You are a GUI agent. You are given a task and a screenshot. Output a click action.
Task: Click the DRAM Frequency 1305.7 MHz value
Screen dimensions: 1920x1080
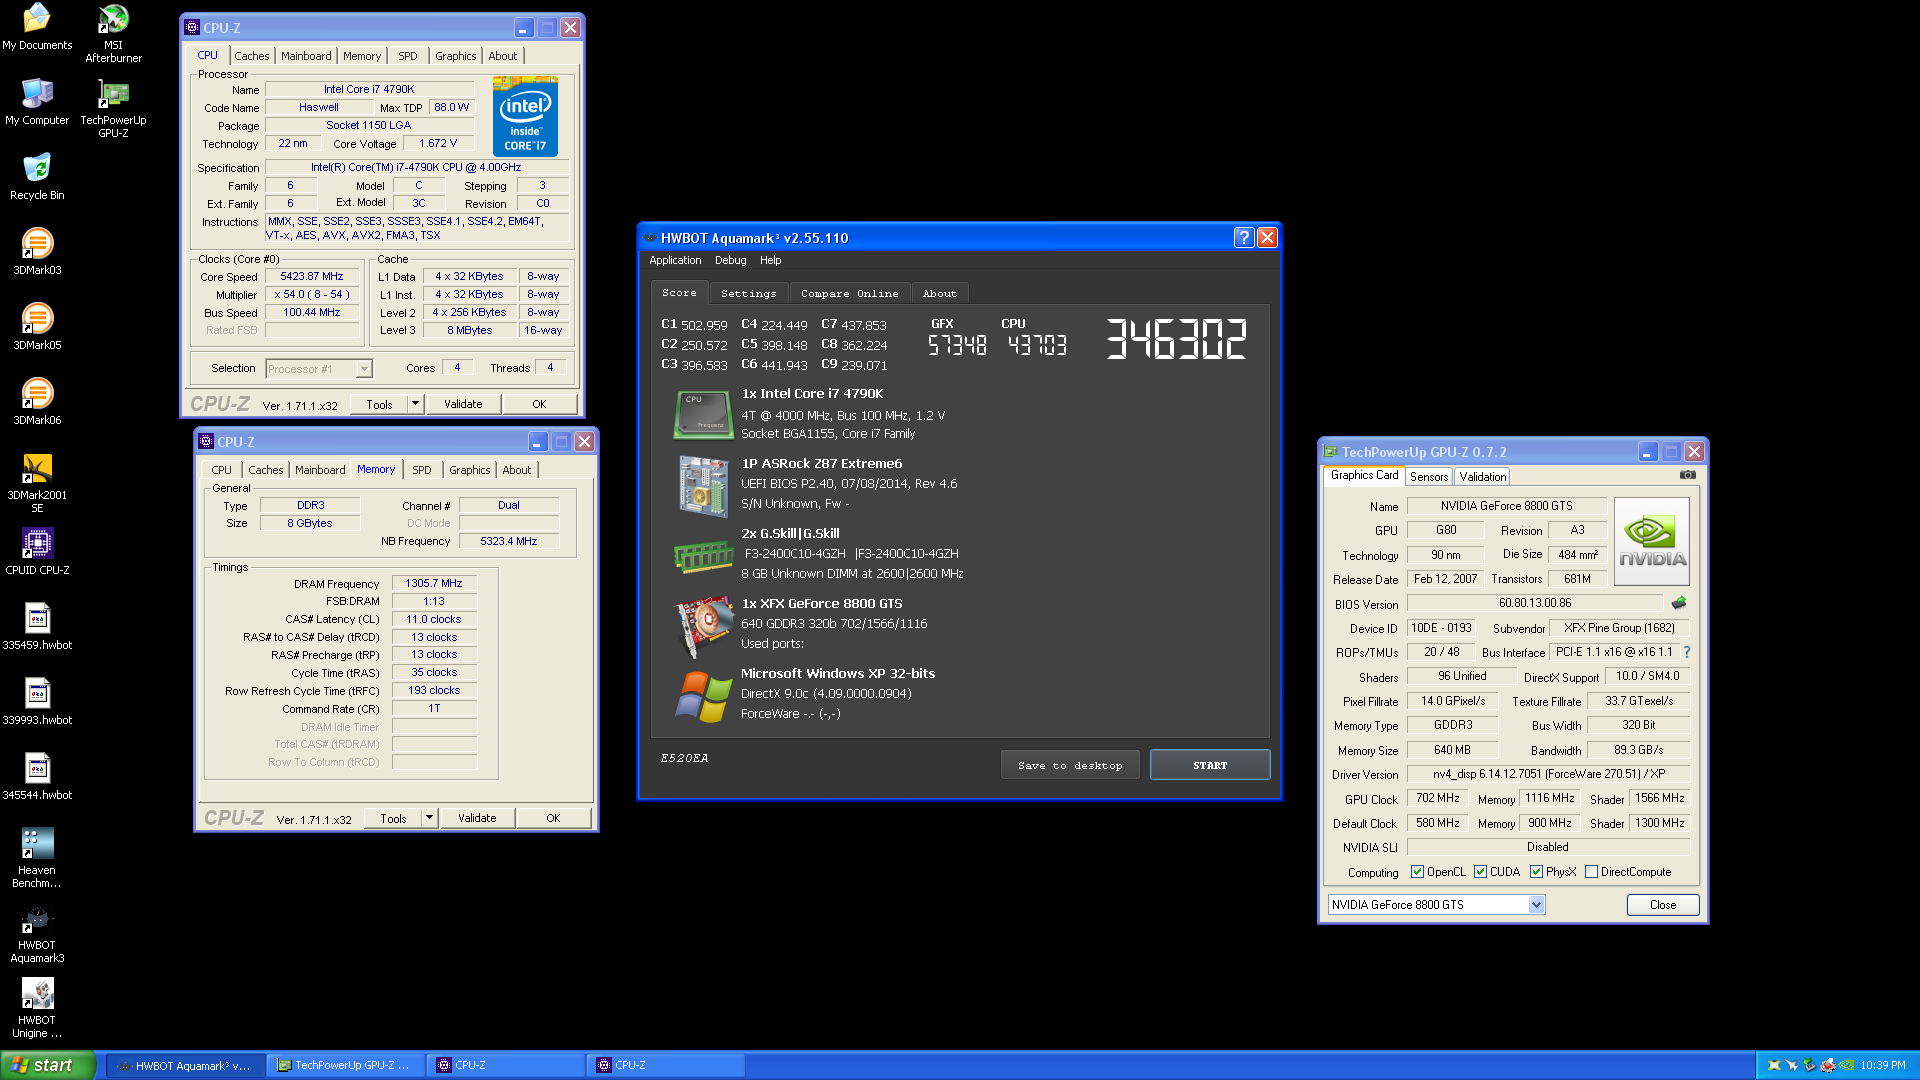434,583
